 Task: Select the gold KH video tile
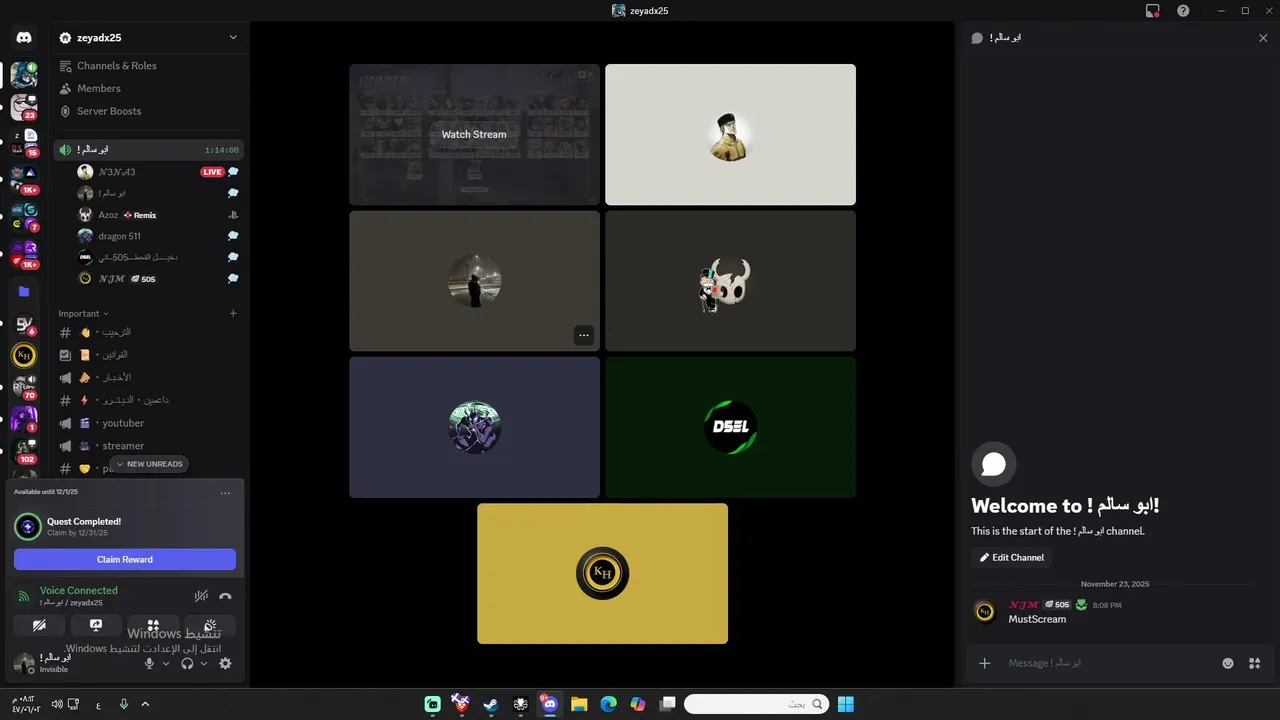[x=602, y=574]
